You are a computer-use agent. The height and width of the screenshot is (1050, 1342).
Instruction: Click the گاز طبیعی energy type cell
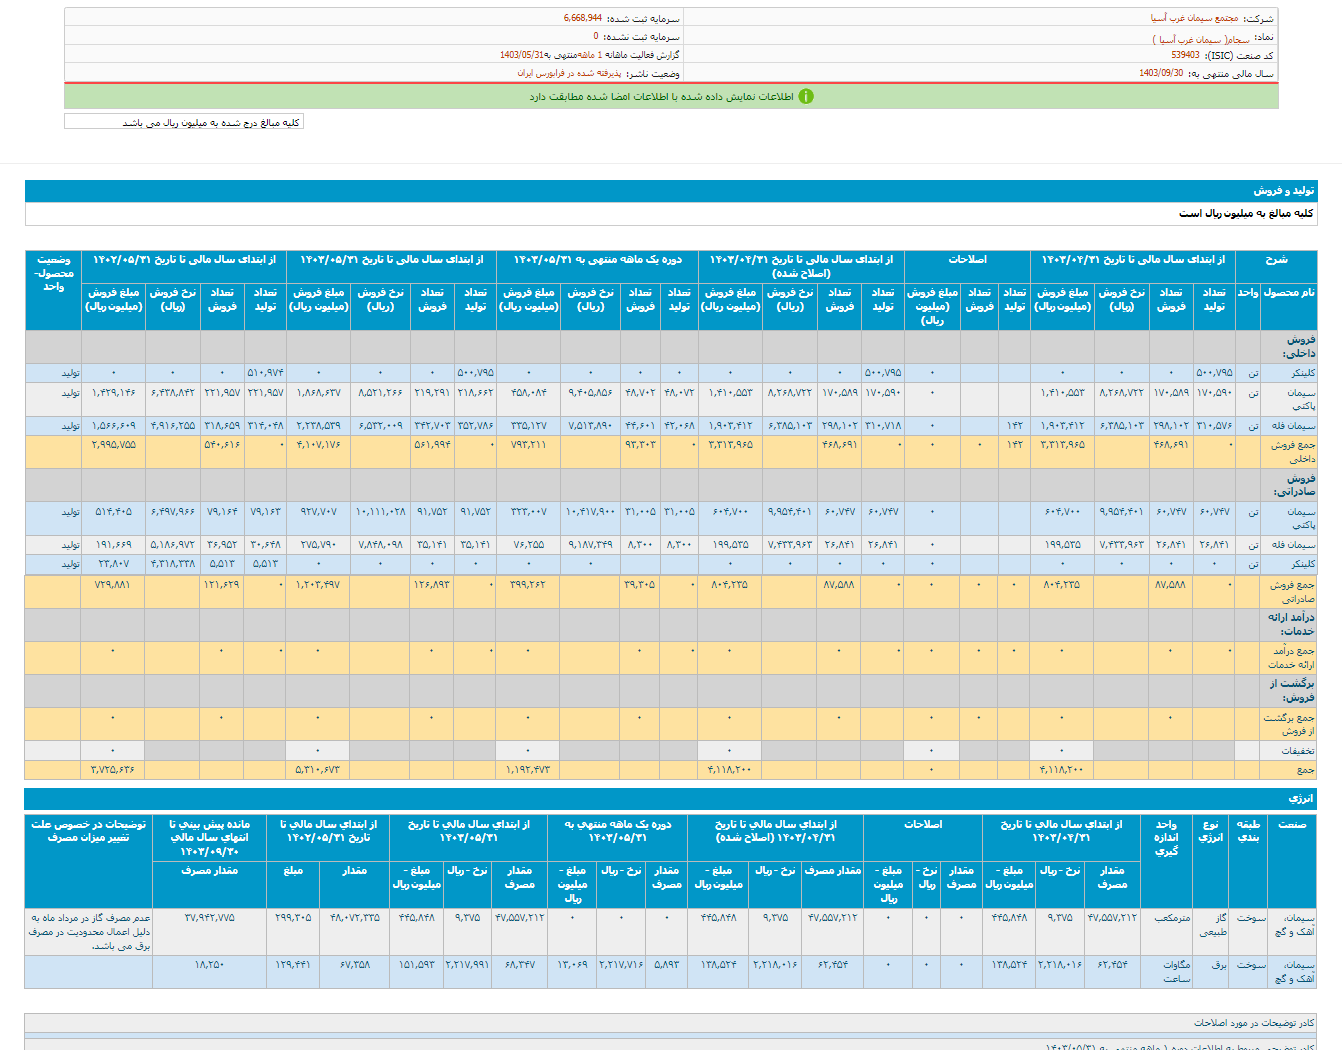coord(1213,925)
